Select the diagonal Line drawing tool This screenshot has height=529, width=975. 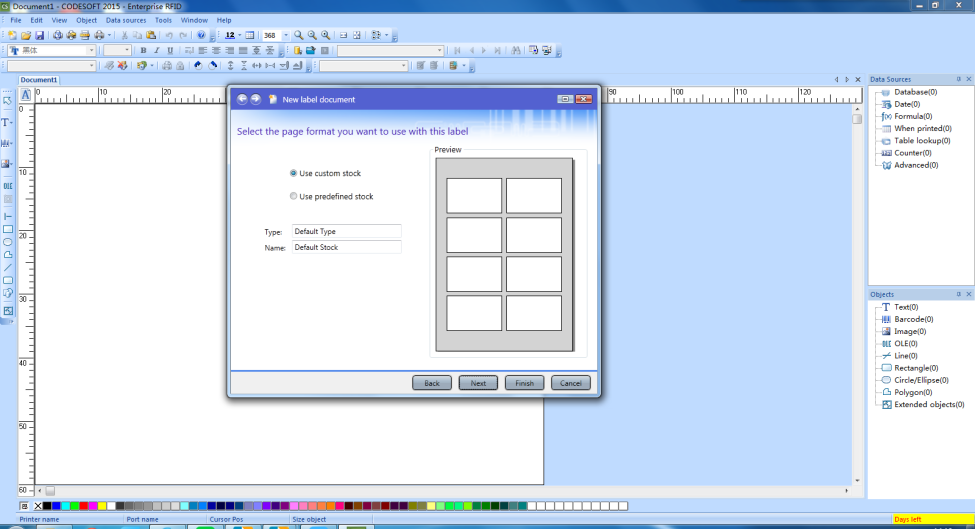7,268
